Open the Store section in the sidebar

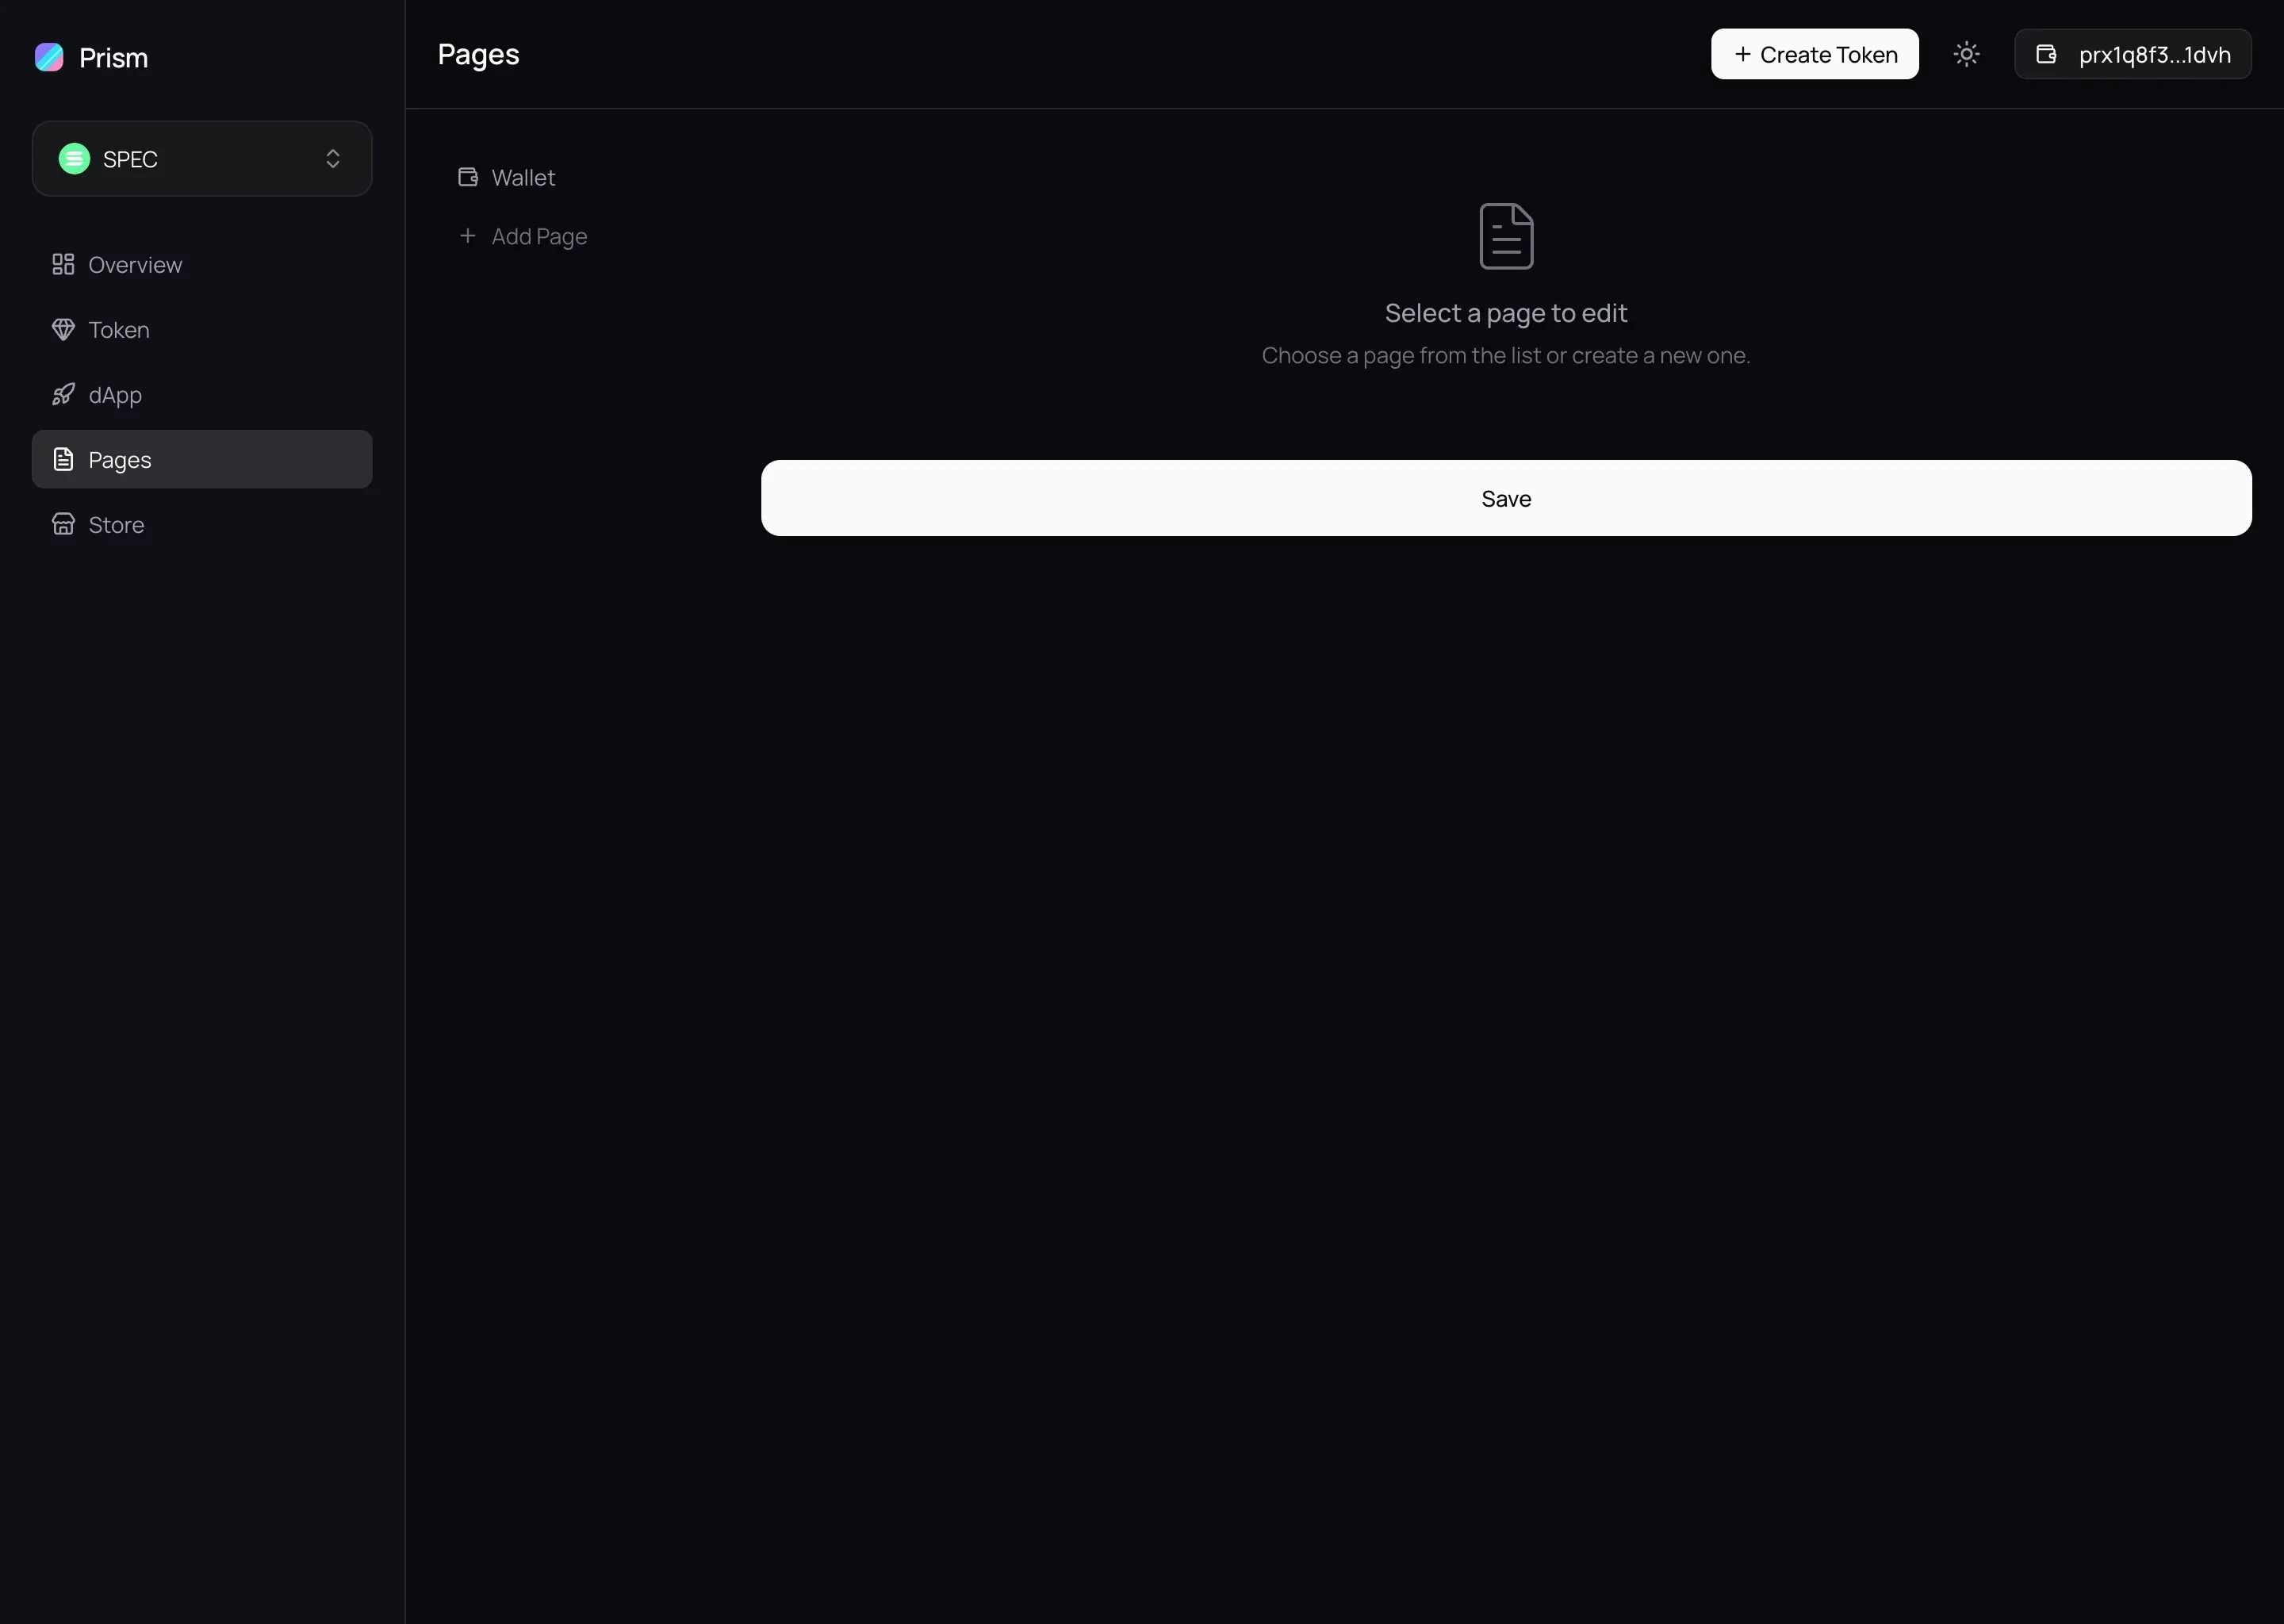202,525
